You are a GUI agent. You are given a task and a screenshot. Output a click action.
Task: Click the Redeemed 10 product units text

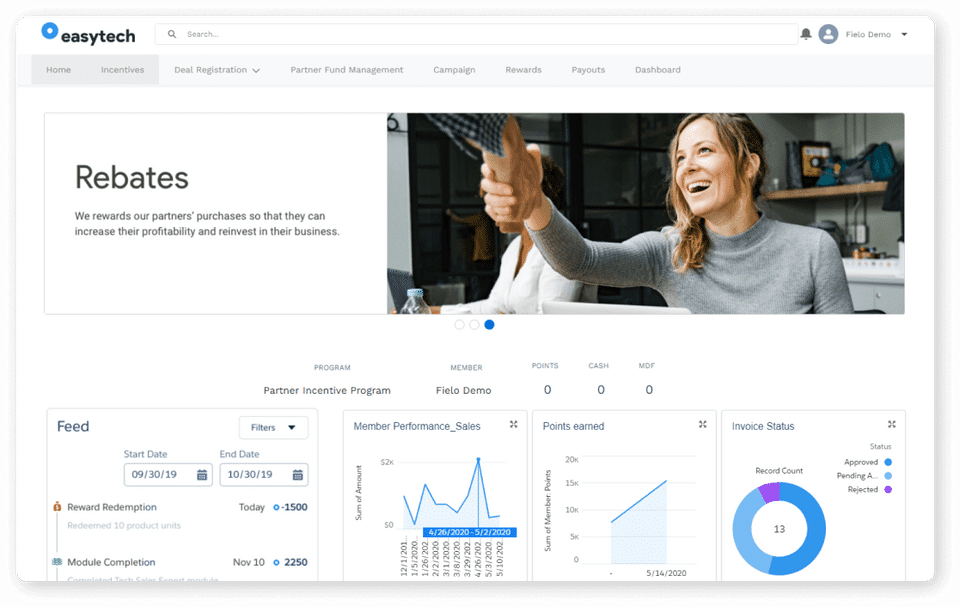click(124, 526)
